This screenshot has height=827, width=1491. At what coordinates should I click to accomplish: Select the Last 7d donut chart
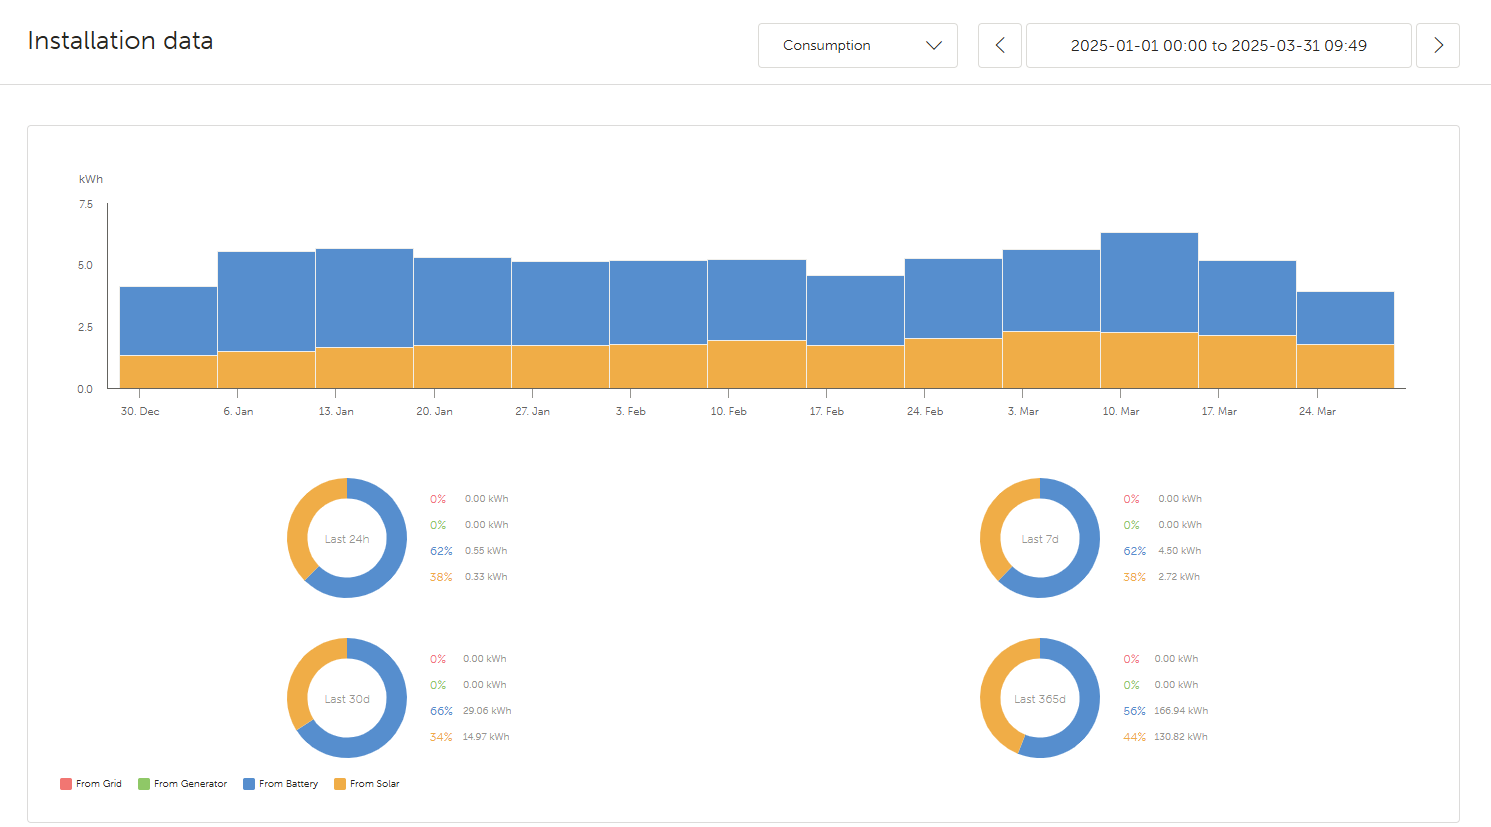1040,538
